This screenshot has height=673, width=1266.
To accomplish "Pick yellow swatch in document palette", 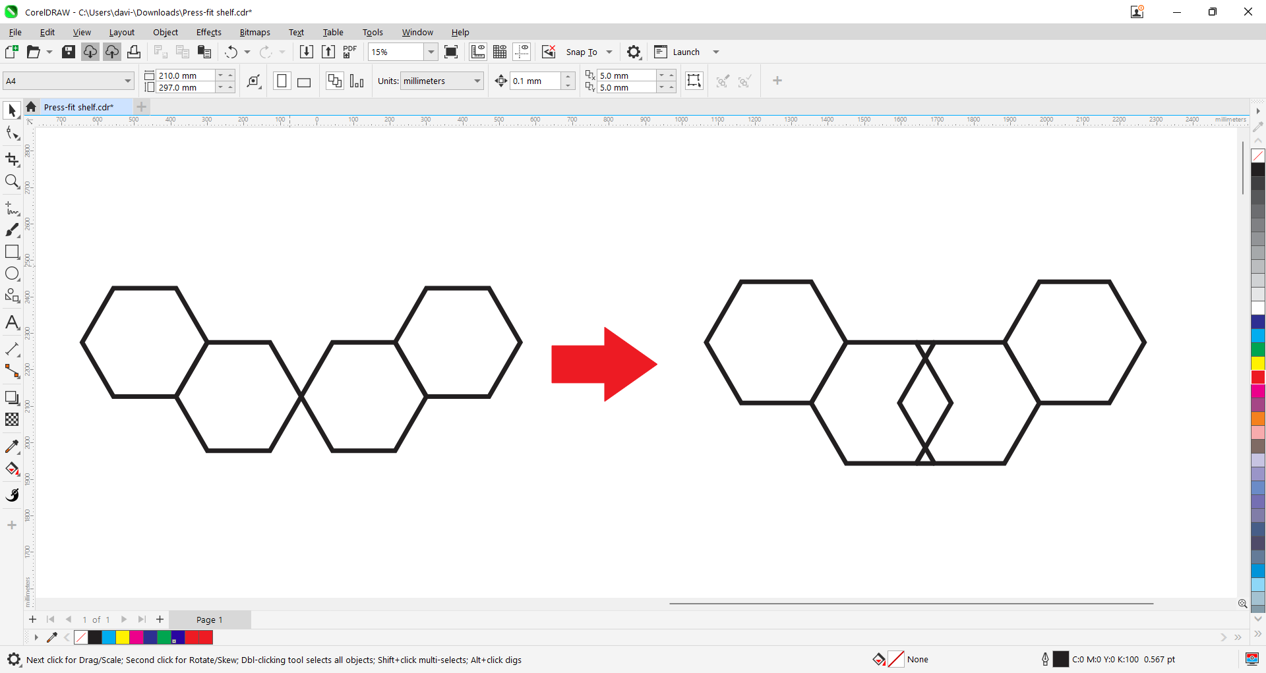I will tap(122, 637).
